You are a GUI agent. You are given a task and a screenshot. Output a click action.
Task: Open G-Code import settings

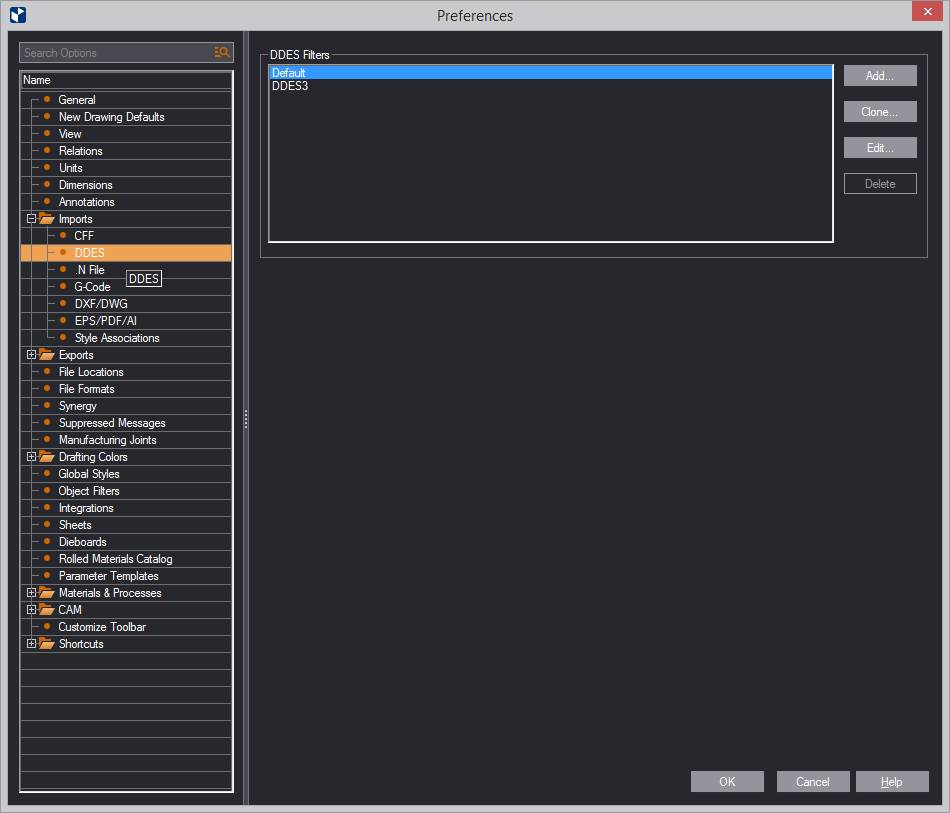92,287
